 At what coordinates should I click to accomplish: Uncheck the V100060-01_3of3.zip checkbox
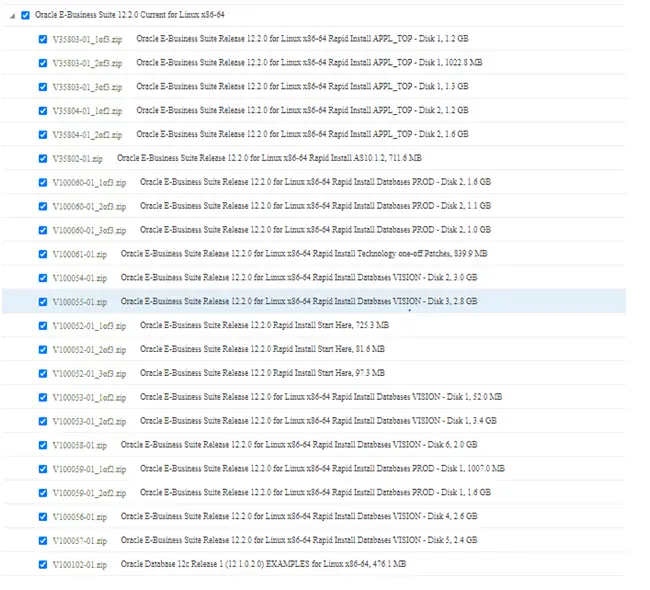tap(43, 230)
